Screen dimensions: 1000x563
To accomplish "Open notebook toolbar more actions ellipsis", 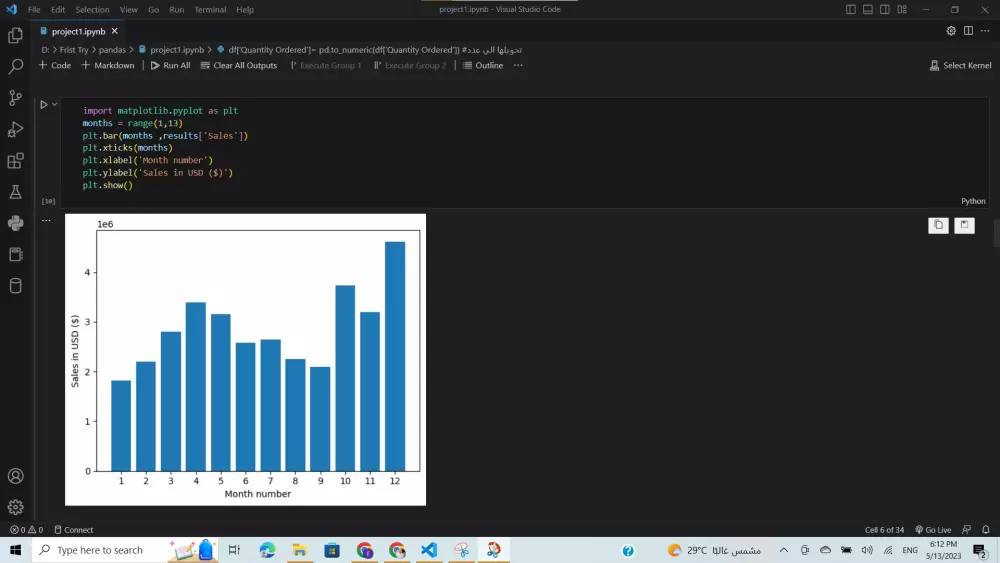I will [518, 65].
